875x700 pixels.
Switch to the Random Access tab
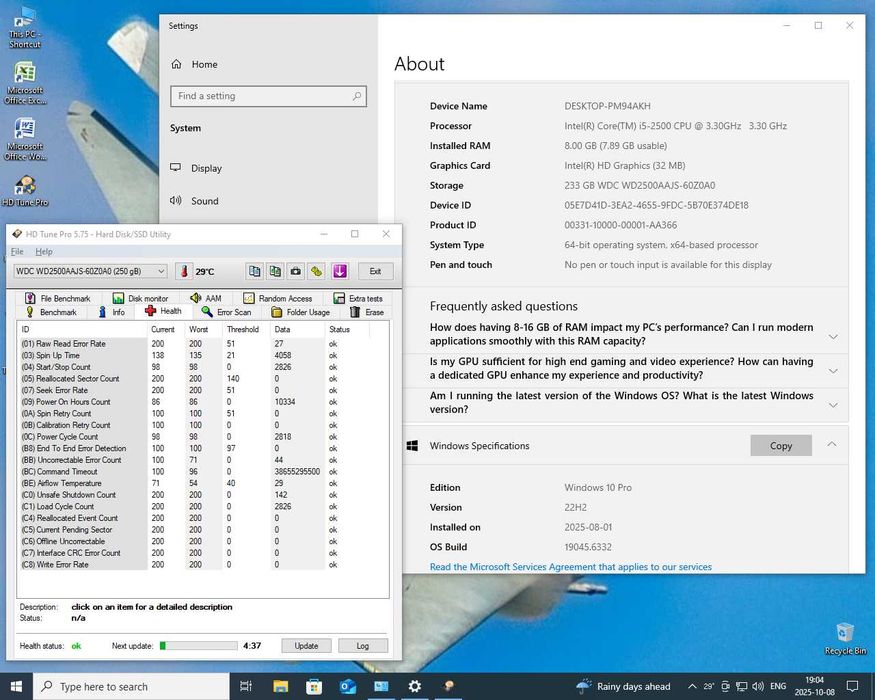[277, 298]
